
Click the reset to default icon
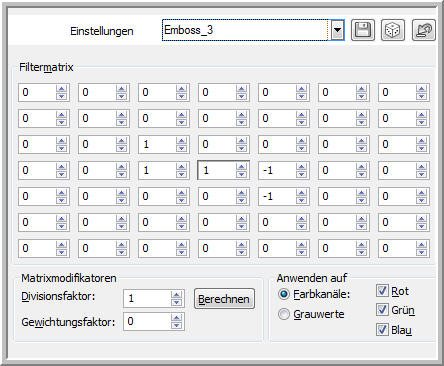click(423, 30)
